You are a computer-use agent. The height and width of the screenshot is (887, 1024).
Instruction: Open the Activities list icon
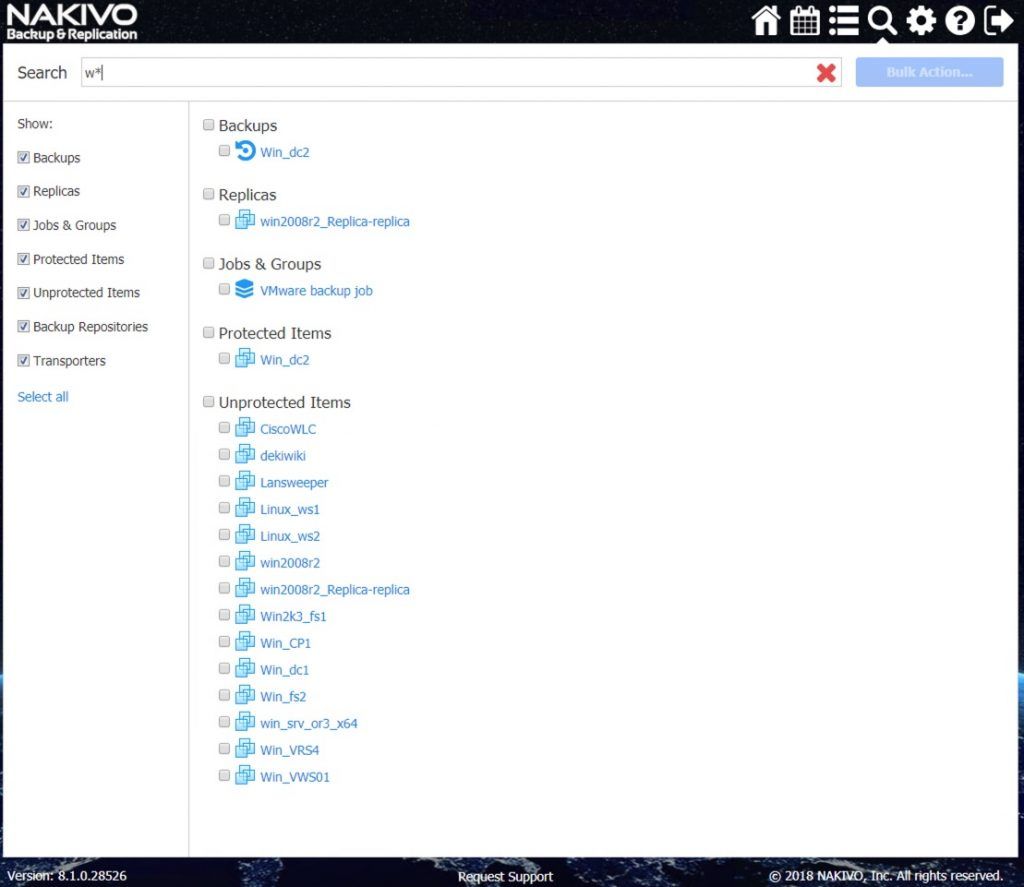click(844, 20)
